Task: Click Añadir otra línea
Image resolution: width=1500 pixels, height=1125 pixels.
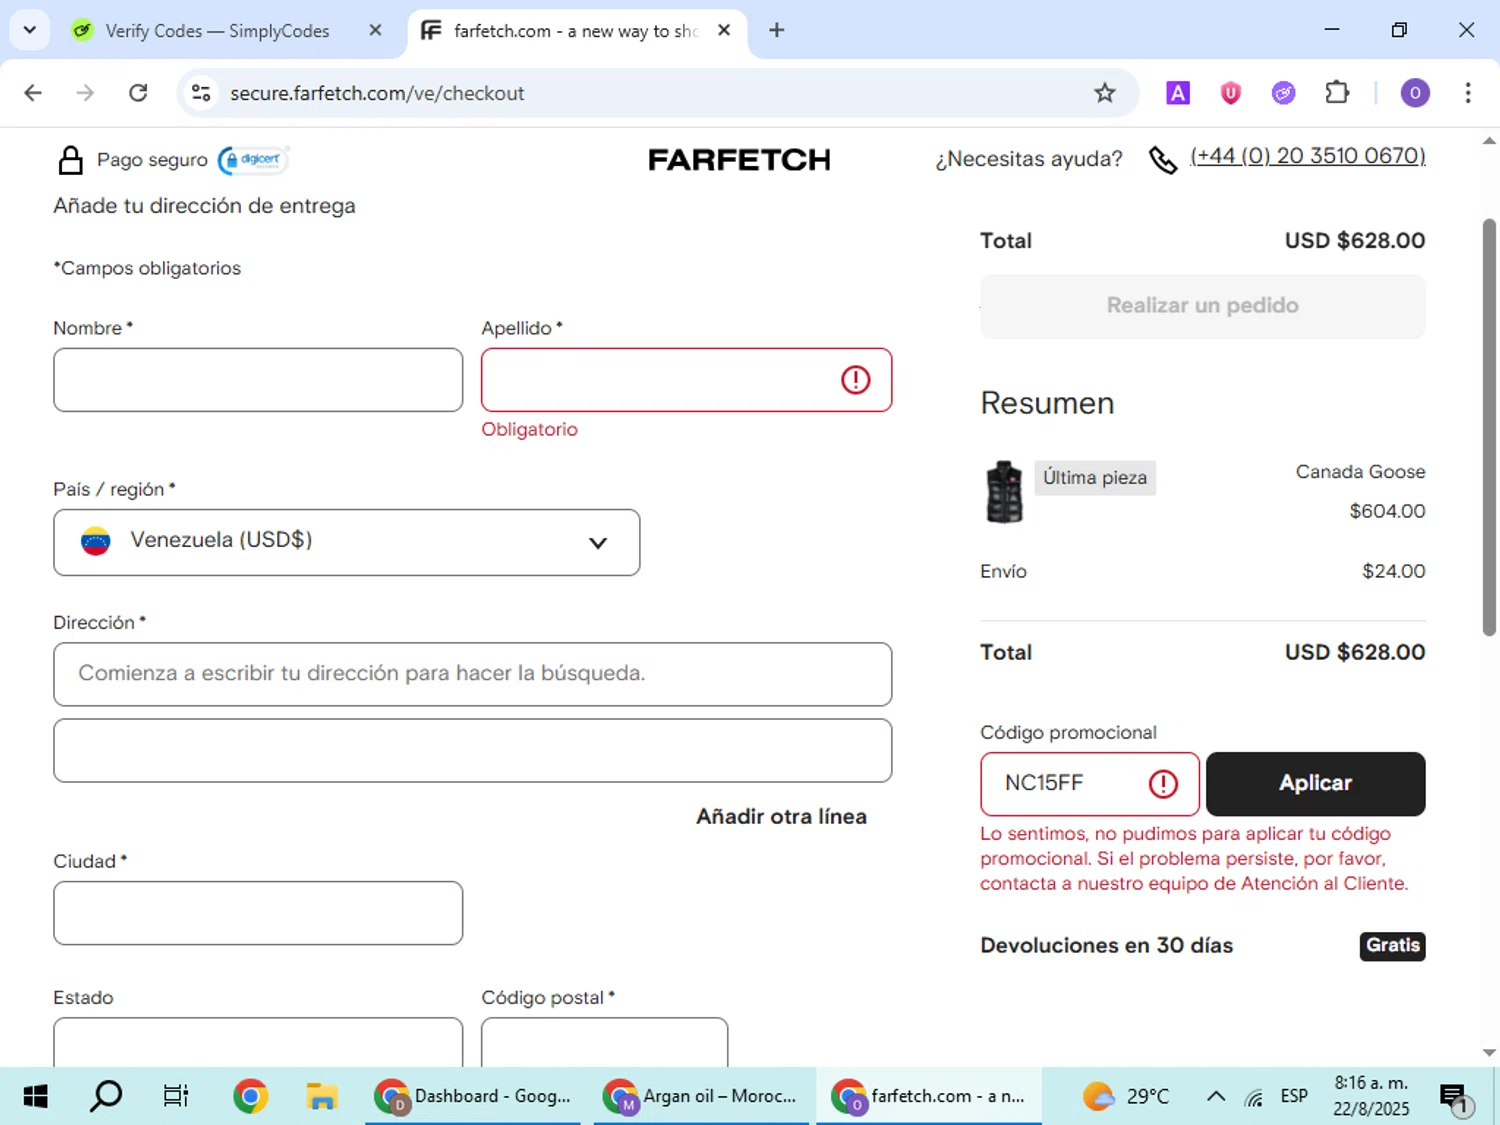Action: pos(781,817)
